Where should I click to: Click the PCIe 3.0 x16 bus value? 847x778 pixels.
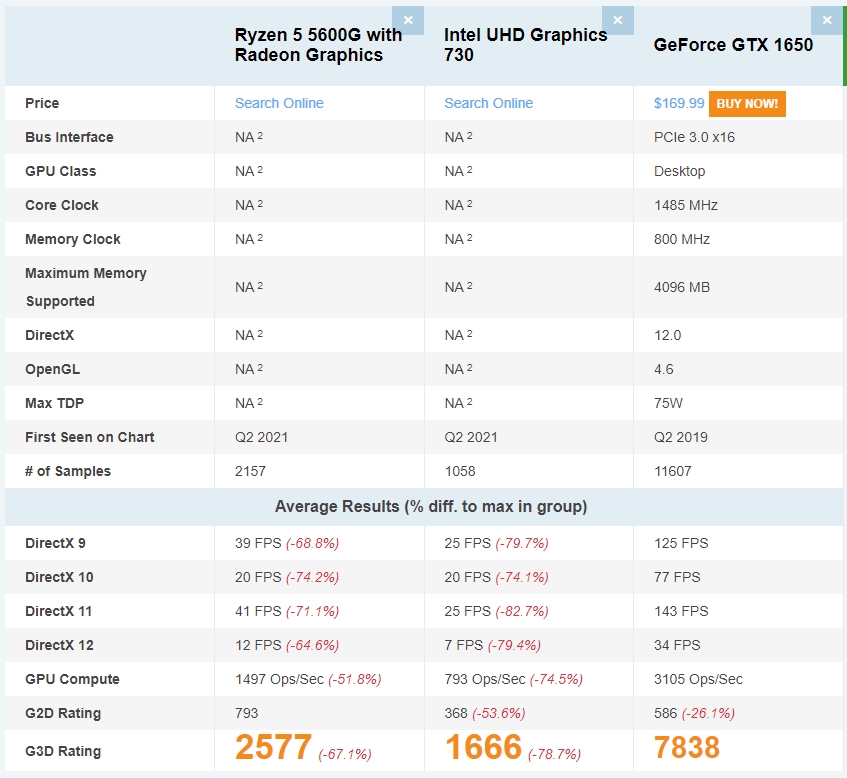[694, 137]
